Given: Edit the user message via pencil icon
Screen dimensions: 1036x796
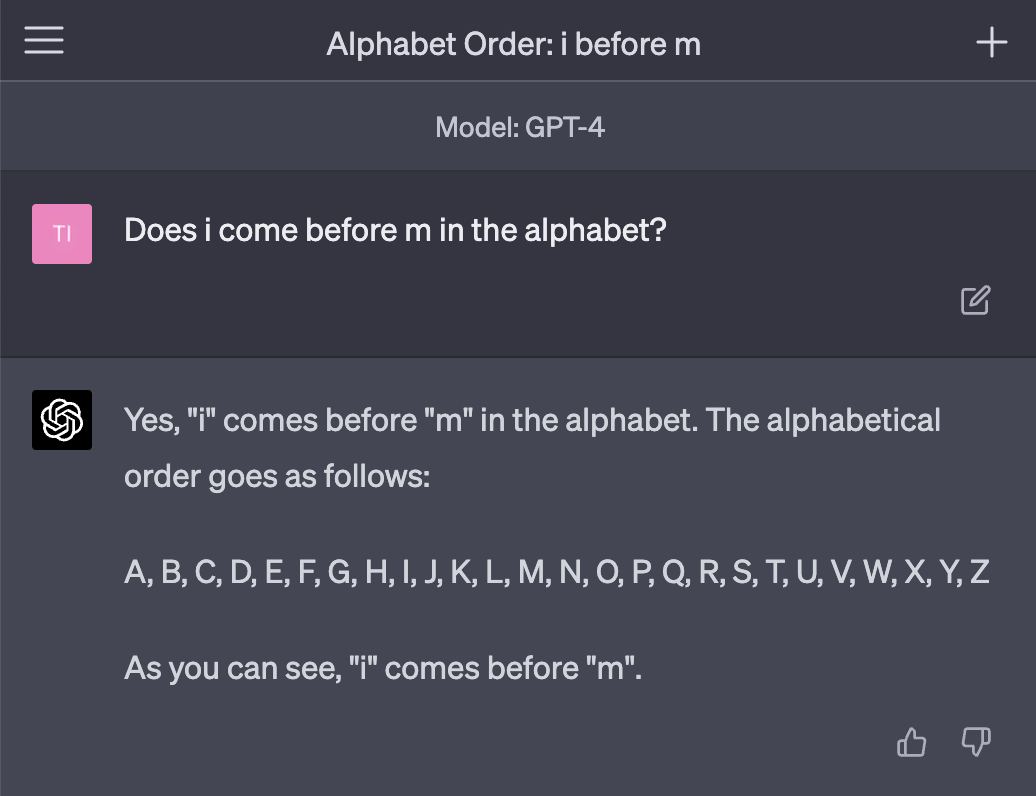Looking at the screenshot, I should point(975,300).
